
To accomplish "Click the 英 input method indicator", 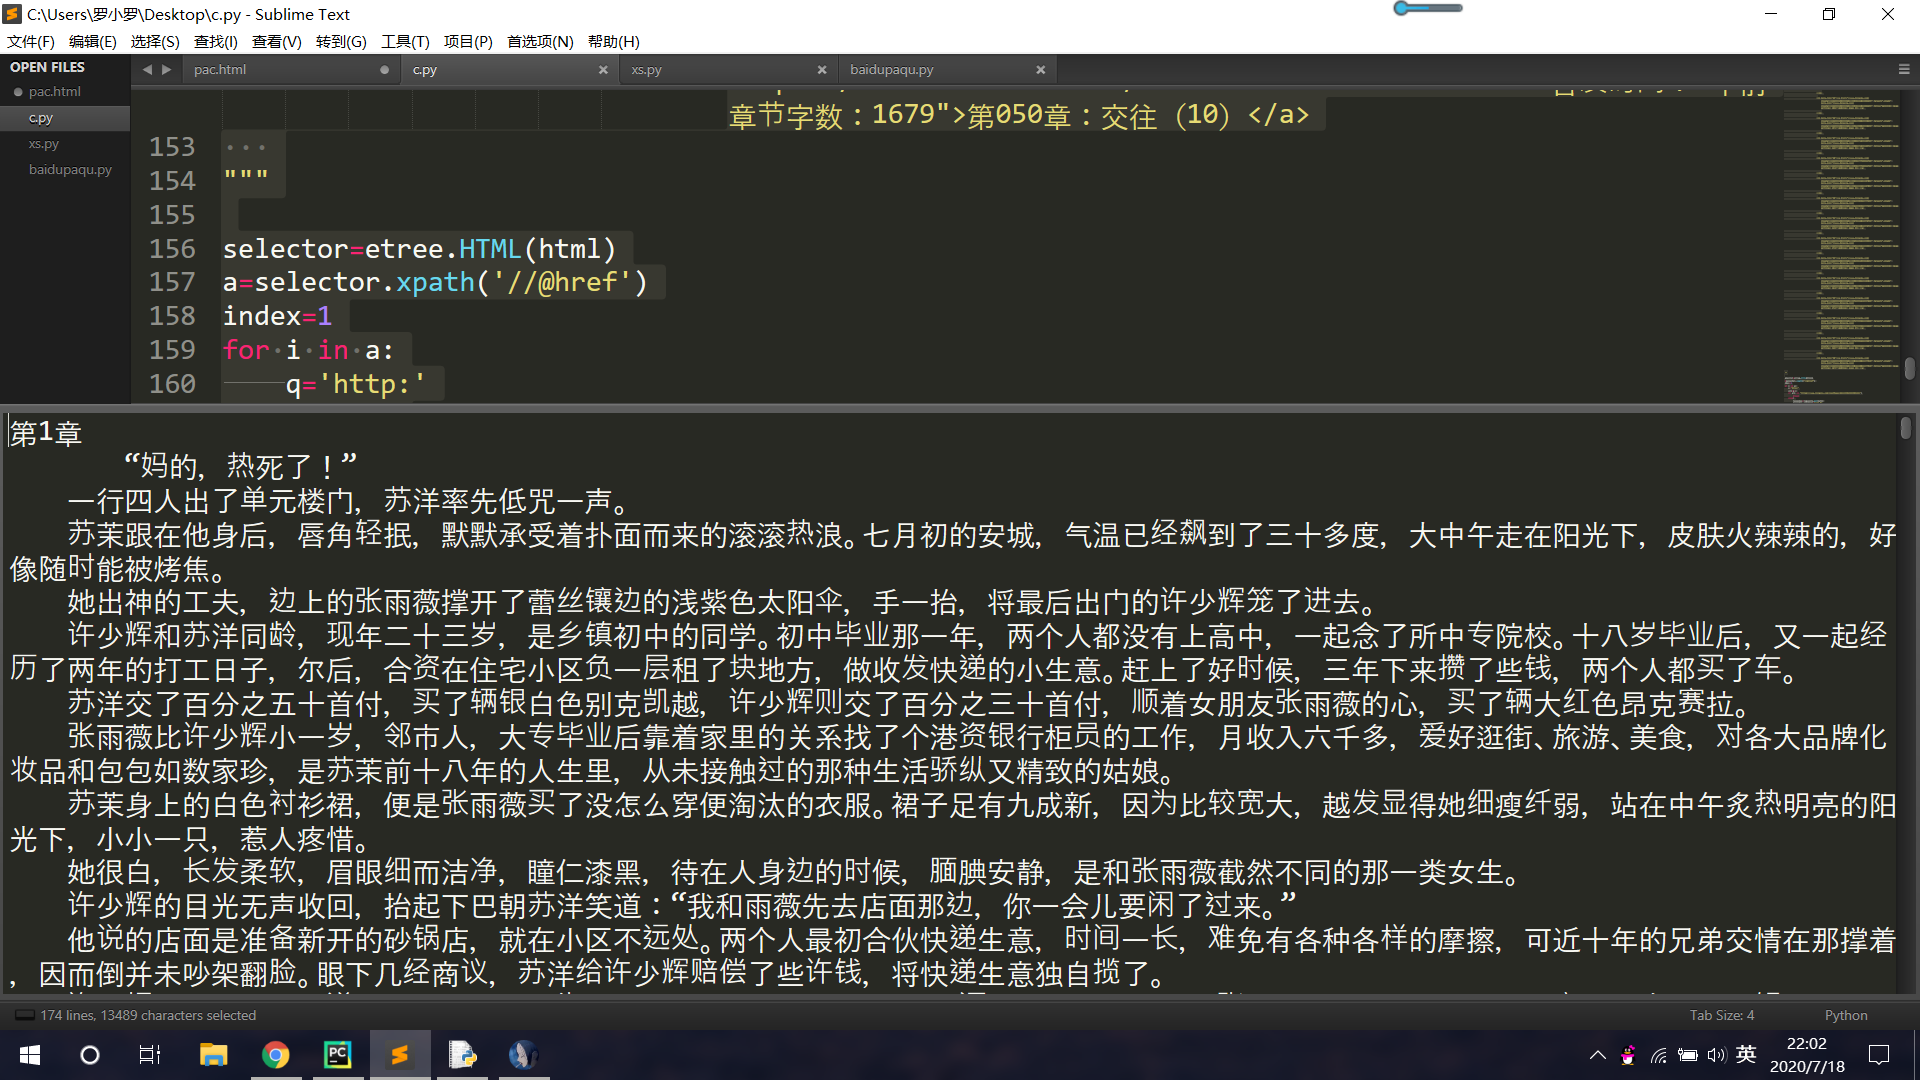I will pos(1747,1055).
